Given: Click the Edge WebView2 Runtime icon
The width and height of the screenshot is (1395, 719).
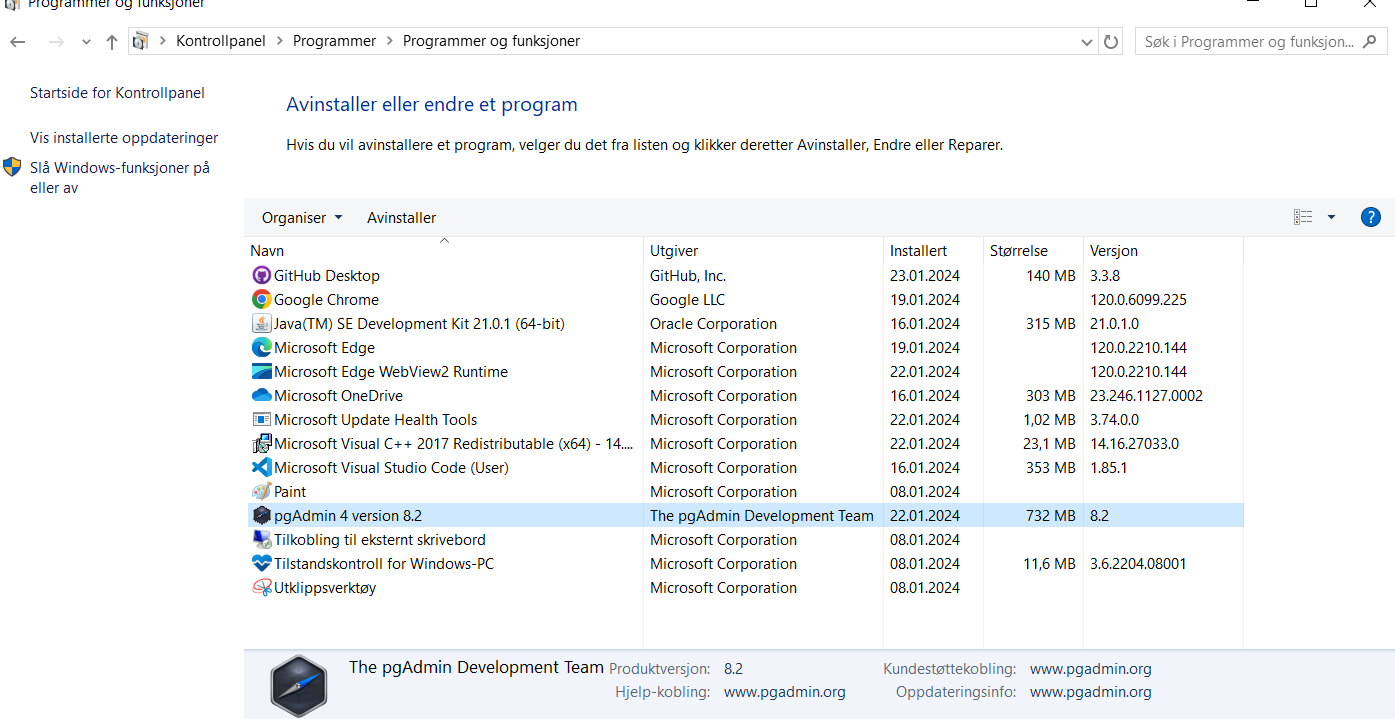Looking at the screenshot, I should click(261, 371).
